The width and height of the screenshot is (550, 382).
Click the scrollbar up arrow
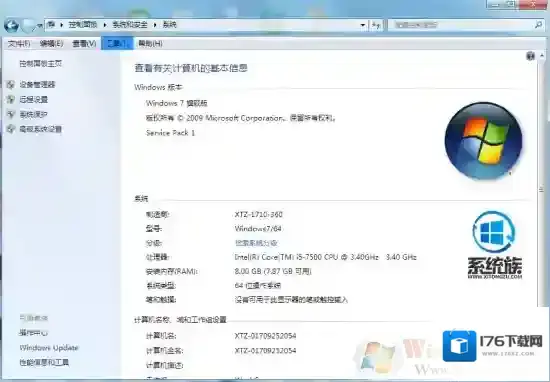tap(542, 55)
